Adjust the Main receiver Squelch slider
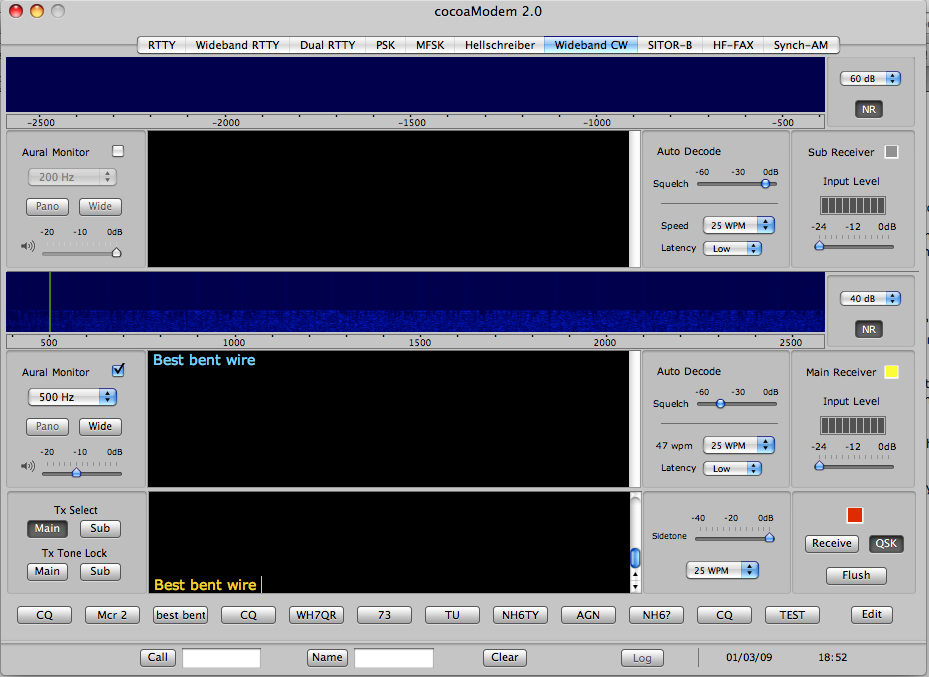Viewport: 929px width, 677px height. (x=720, y=404)
